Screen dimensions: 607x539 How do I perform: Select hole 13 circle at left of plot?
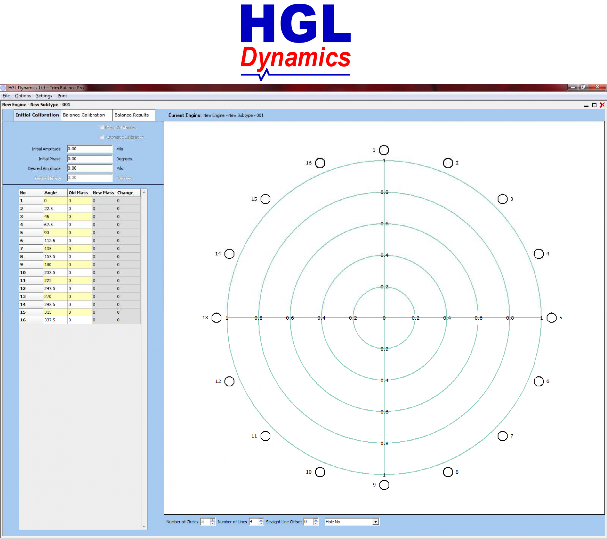(216, 318)
